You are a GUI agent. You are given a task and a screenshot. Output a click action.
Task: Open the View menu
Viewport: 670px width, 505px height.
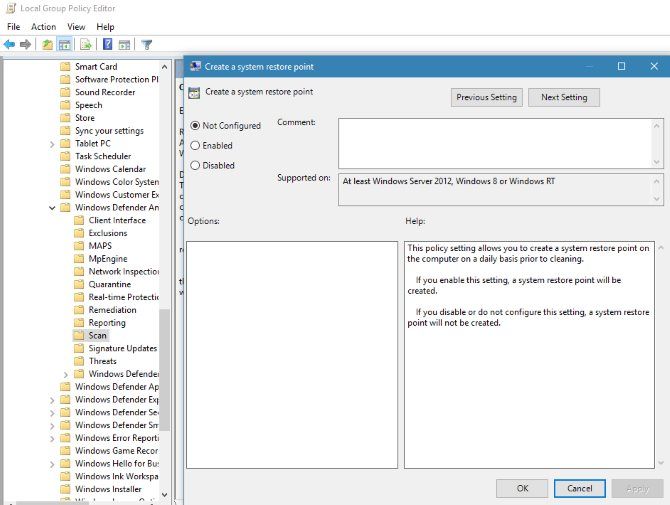[76, 26]
